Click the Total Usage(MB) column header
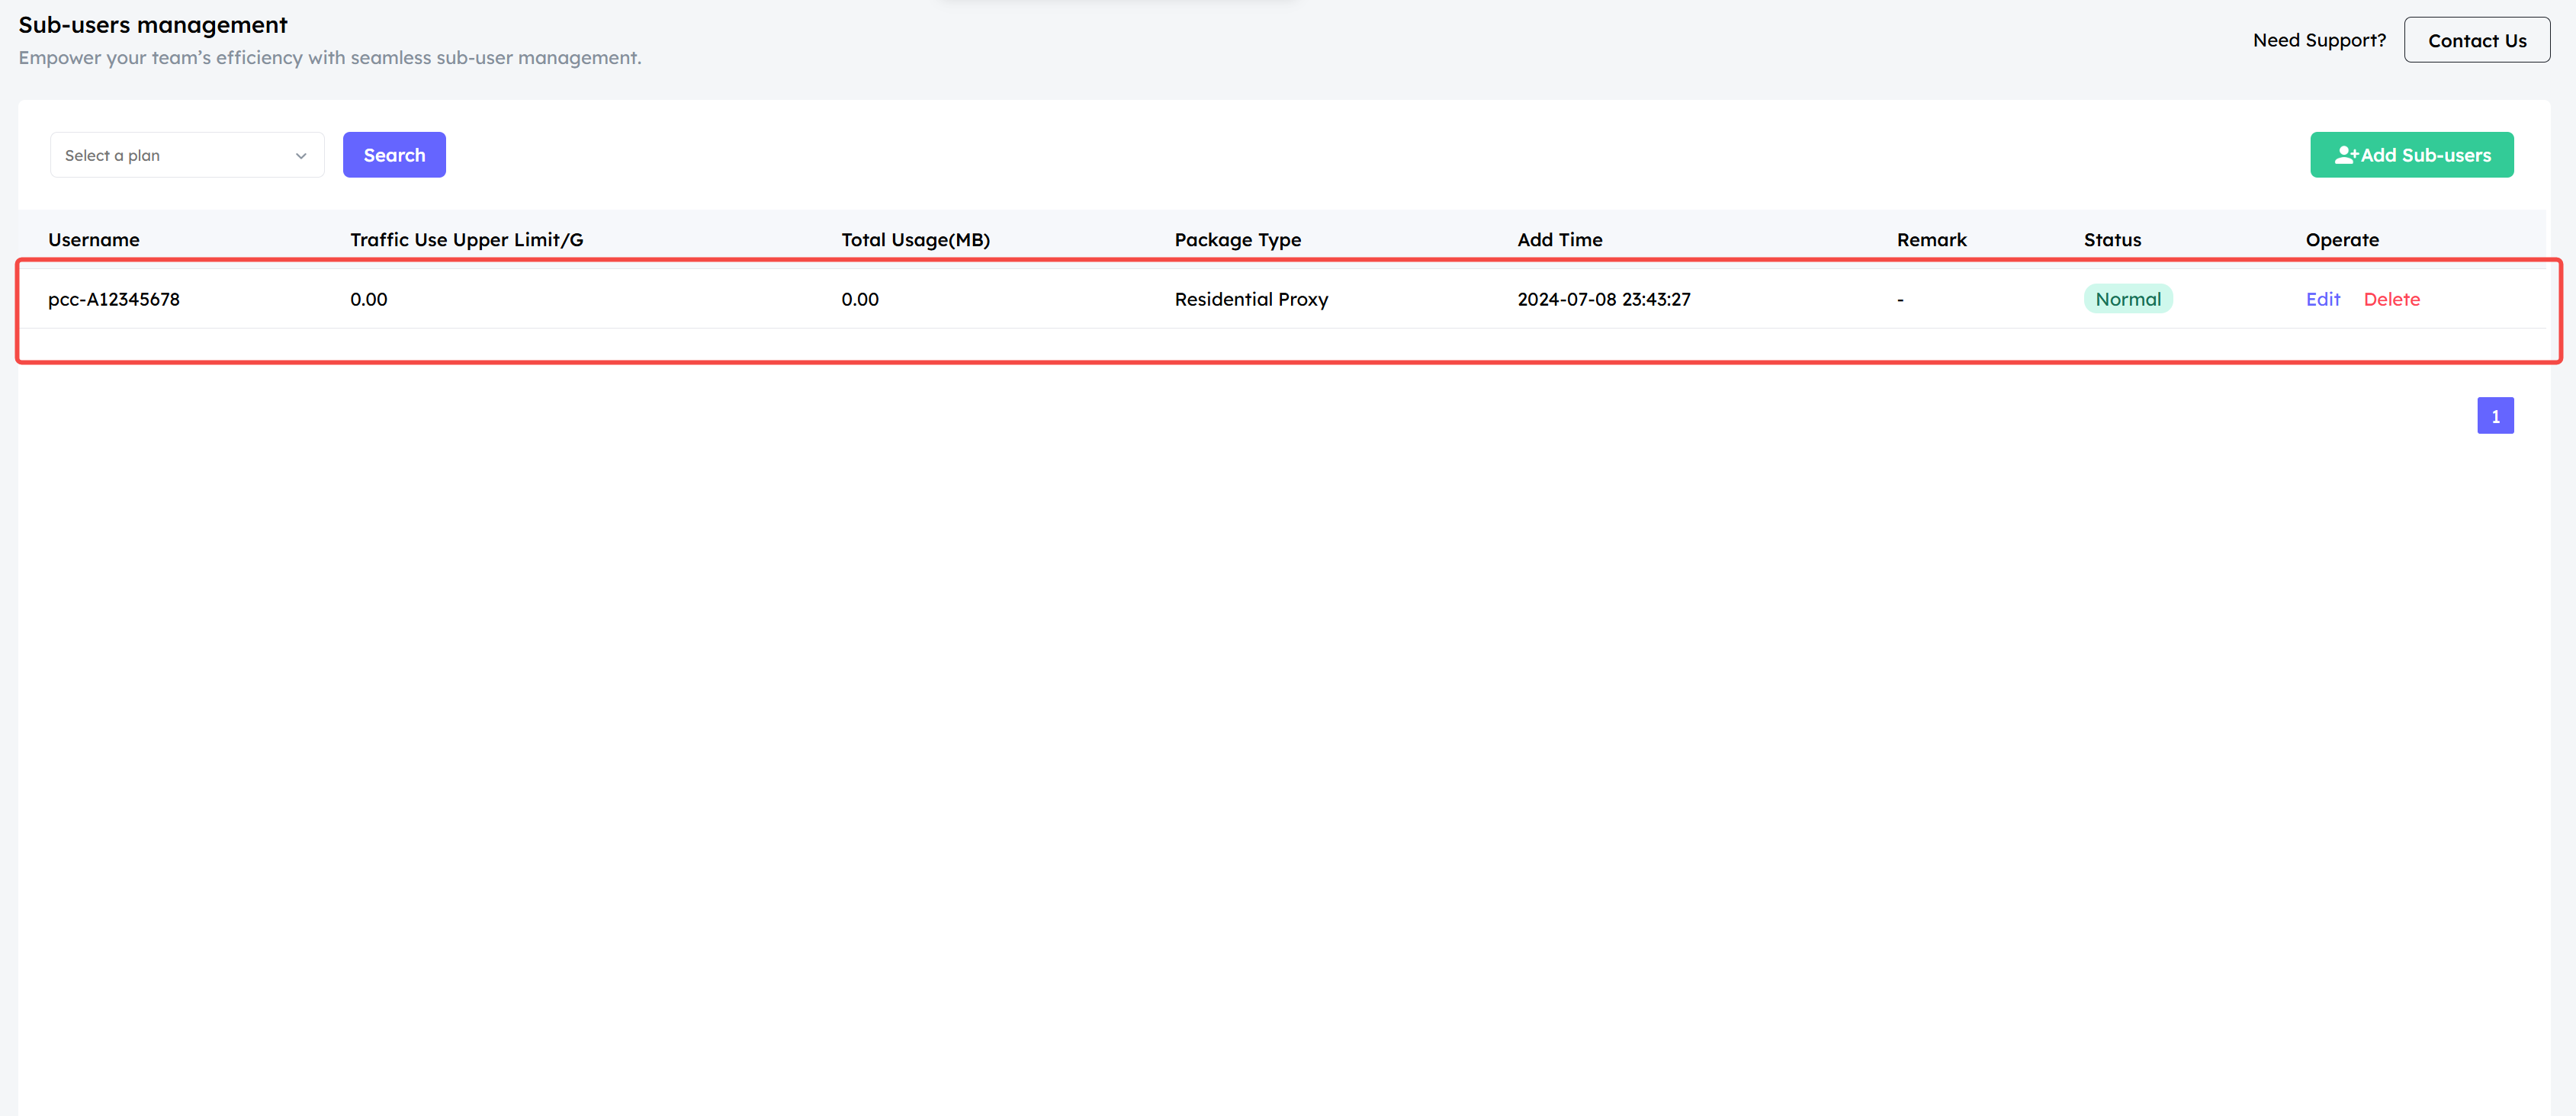2576x1116 pixels. pos(916,240)
